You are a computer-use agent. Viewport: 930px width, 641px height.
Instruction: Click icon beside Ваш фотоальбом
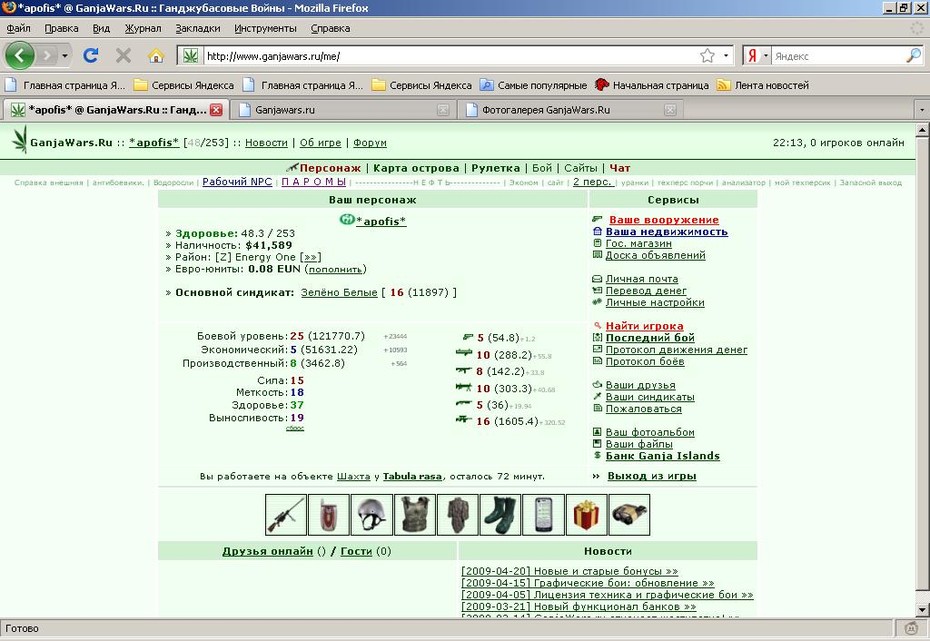(x=597, y=432)
